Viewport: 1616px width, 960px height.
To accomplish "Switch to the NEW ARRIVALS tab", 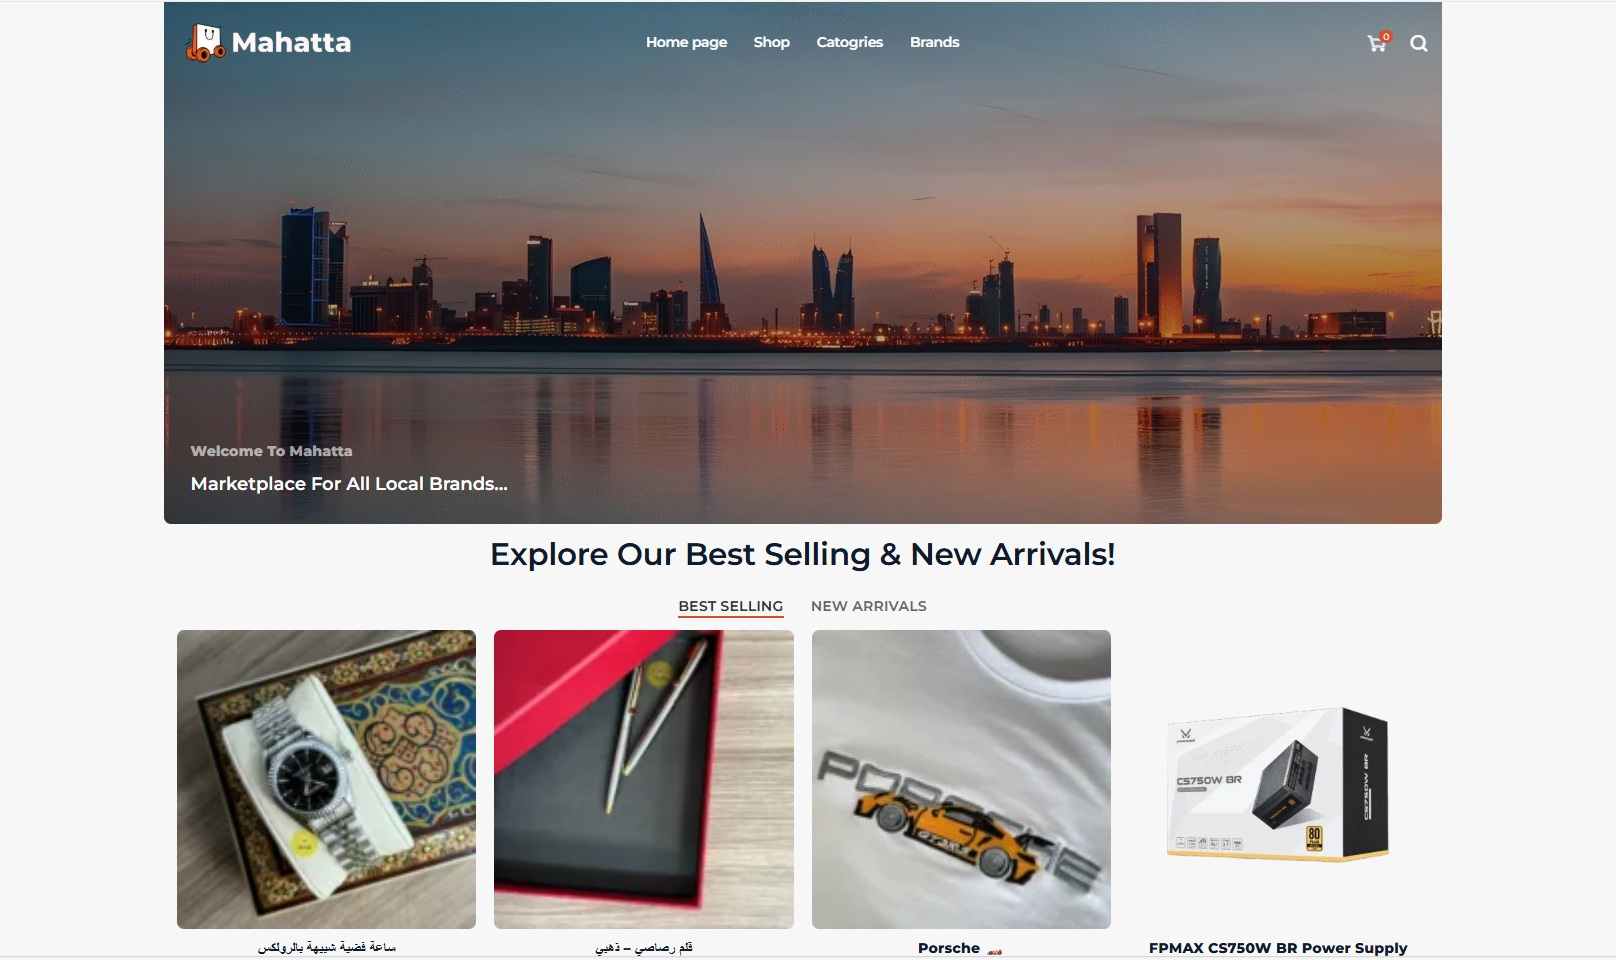I will [868, 606].
